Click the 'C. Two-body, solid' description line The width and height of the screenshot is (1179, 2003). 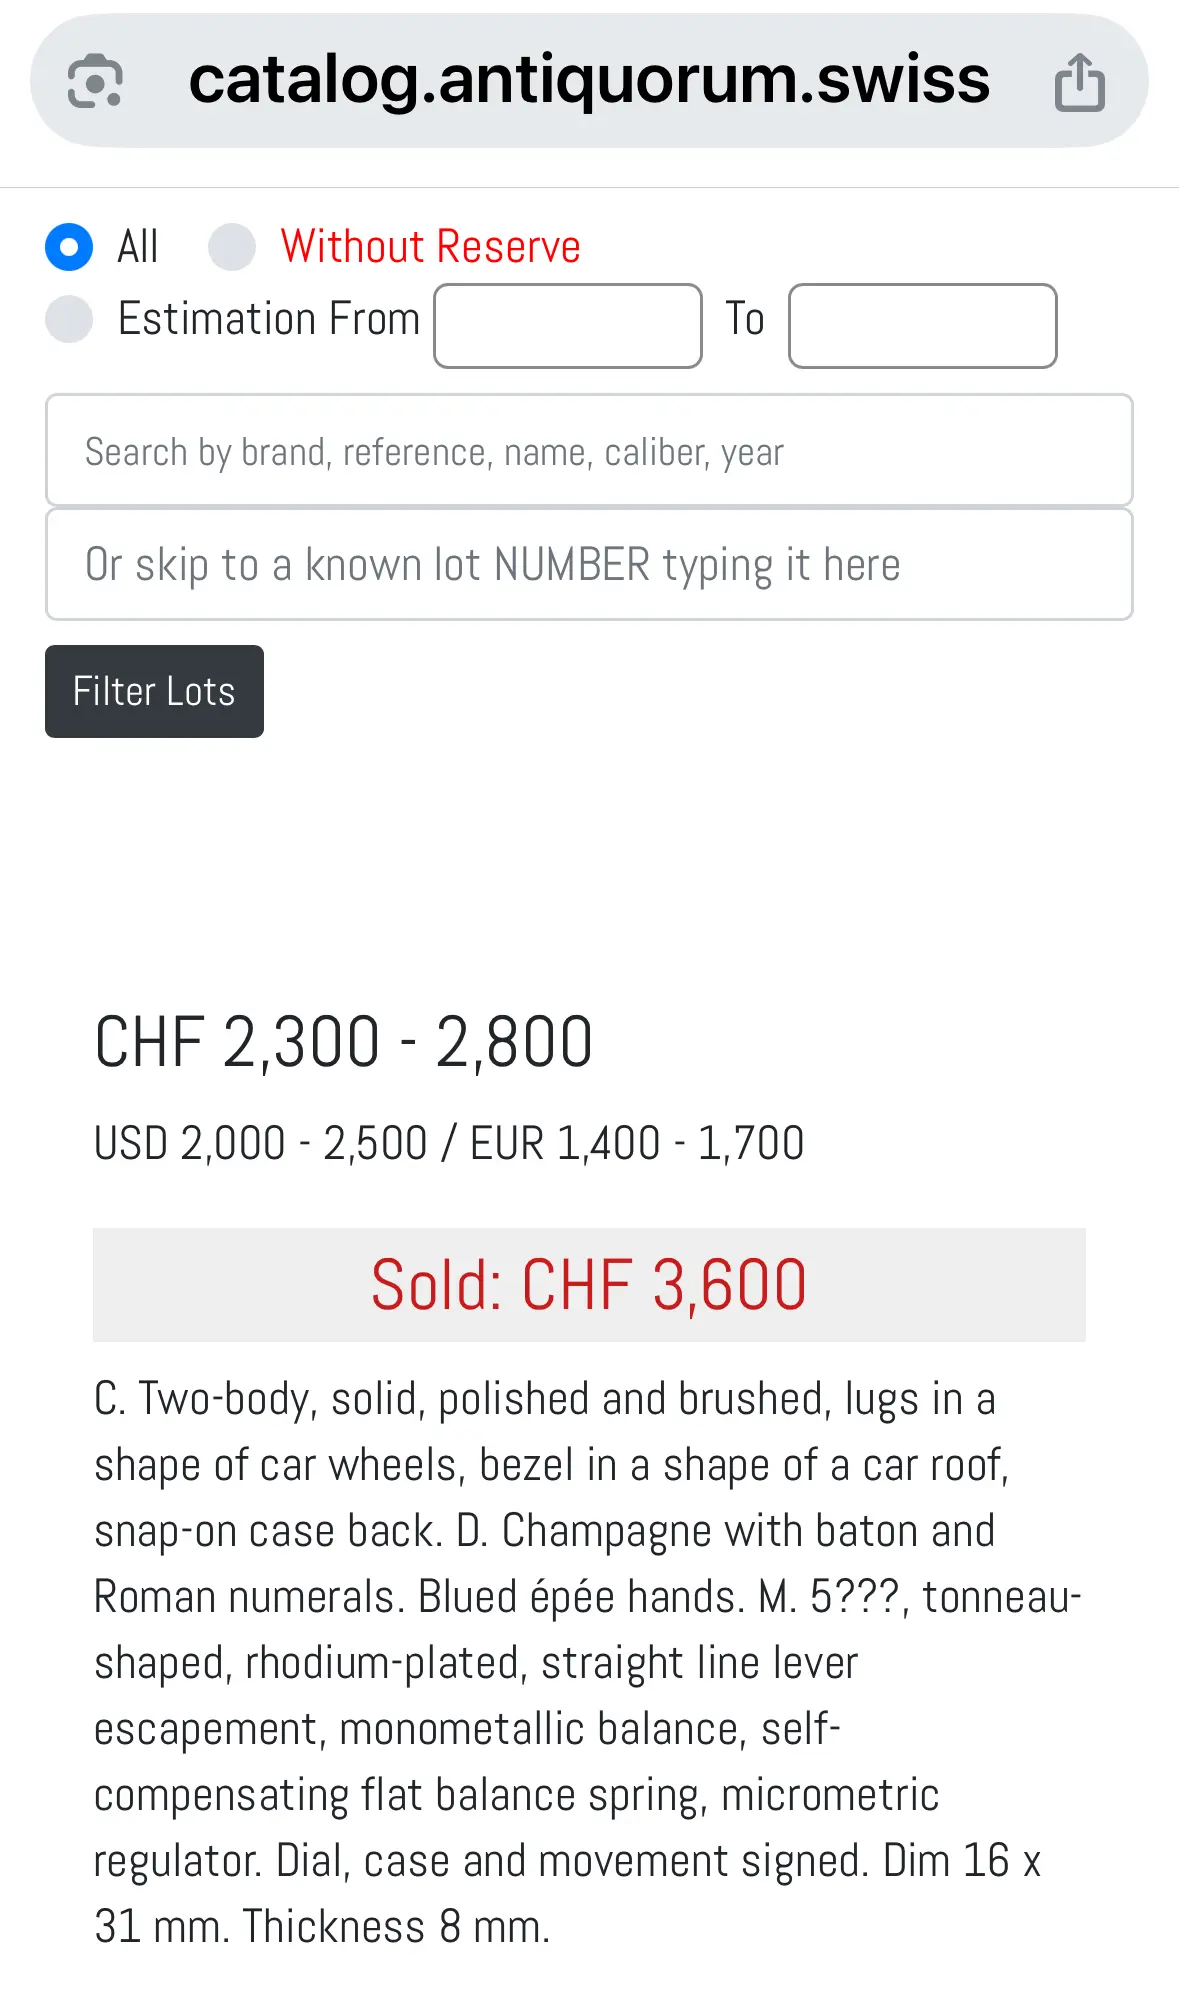[x=544, y=1399]
